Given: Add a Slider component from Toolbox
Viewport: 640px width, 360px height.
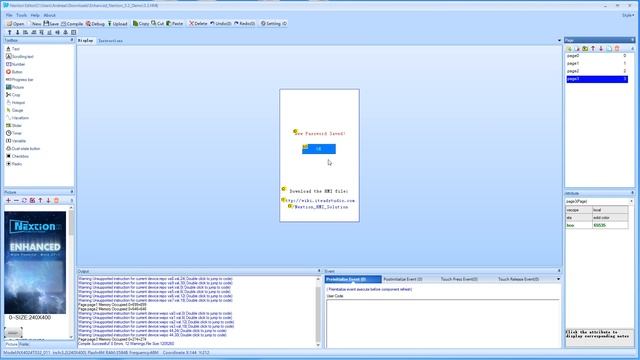Looking at the screenshot, I should coord(14,125).
